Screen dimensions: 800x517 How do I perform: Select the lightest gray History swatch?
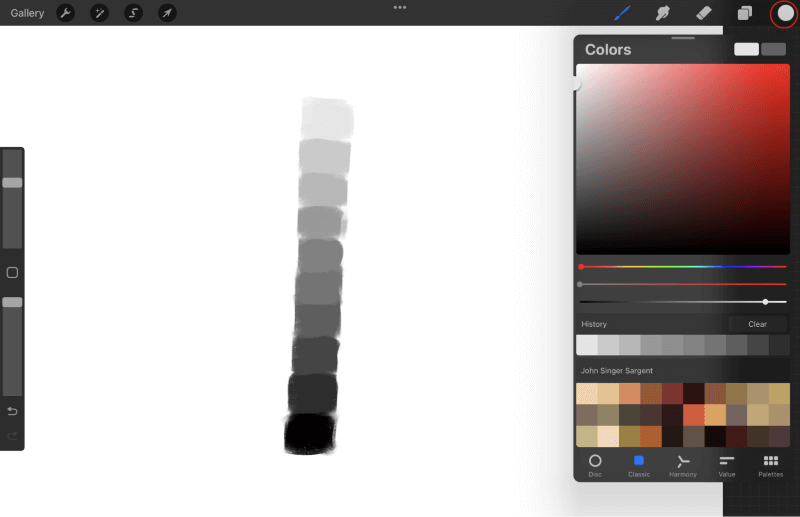pyautogui.click(x=587, y=345)
